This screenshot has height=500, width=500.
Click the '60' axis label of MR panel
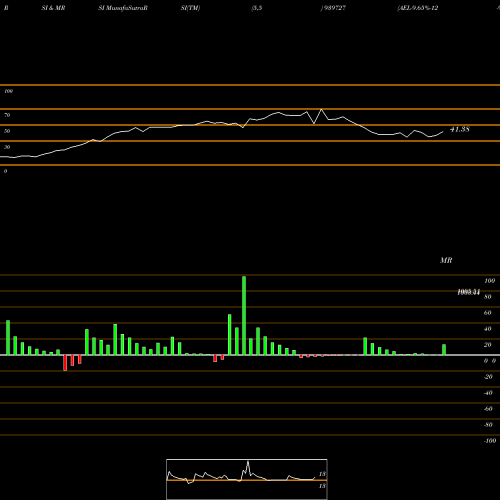point(488,313)
